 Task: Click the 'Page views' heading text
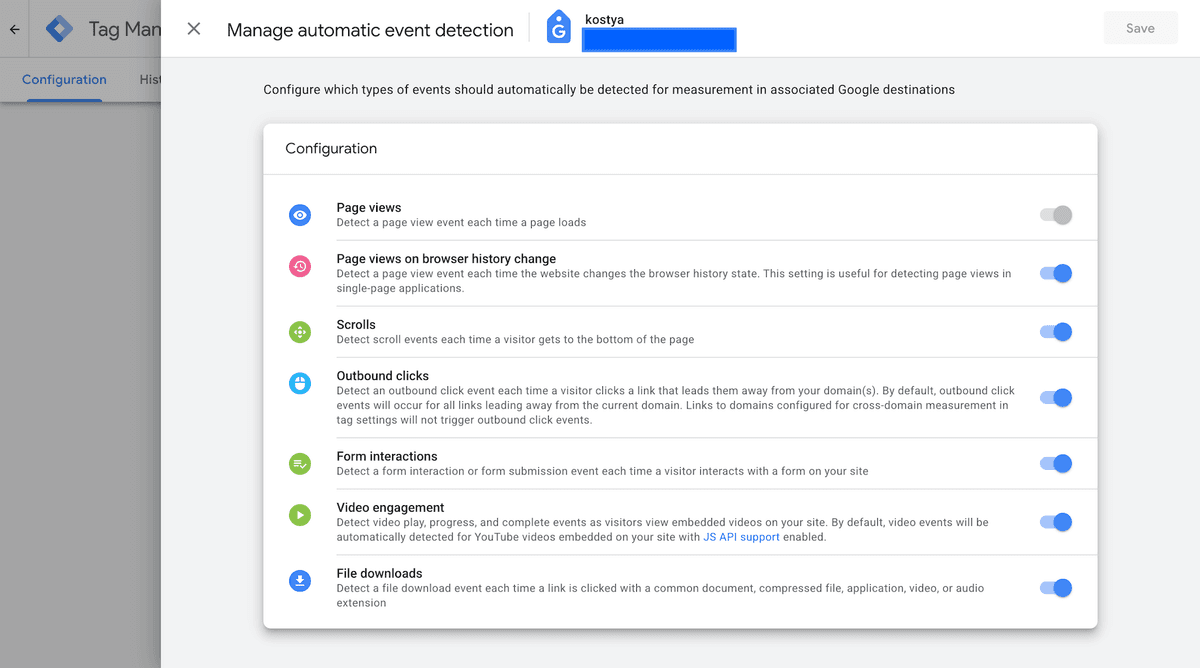point(369,208)
